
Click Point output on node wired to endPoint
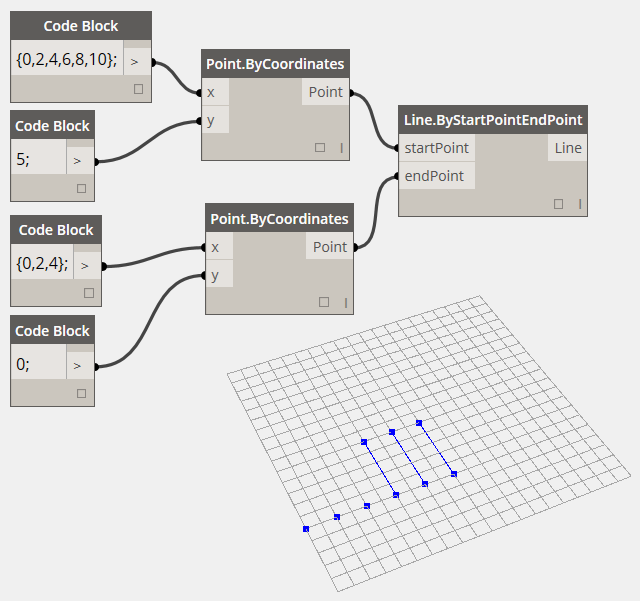(x=329, y=247)
